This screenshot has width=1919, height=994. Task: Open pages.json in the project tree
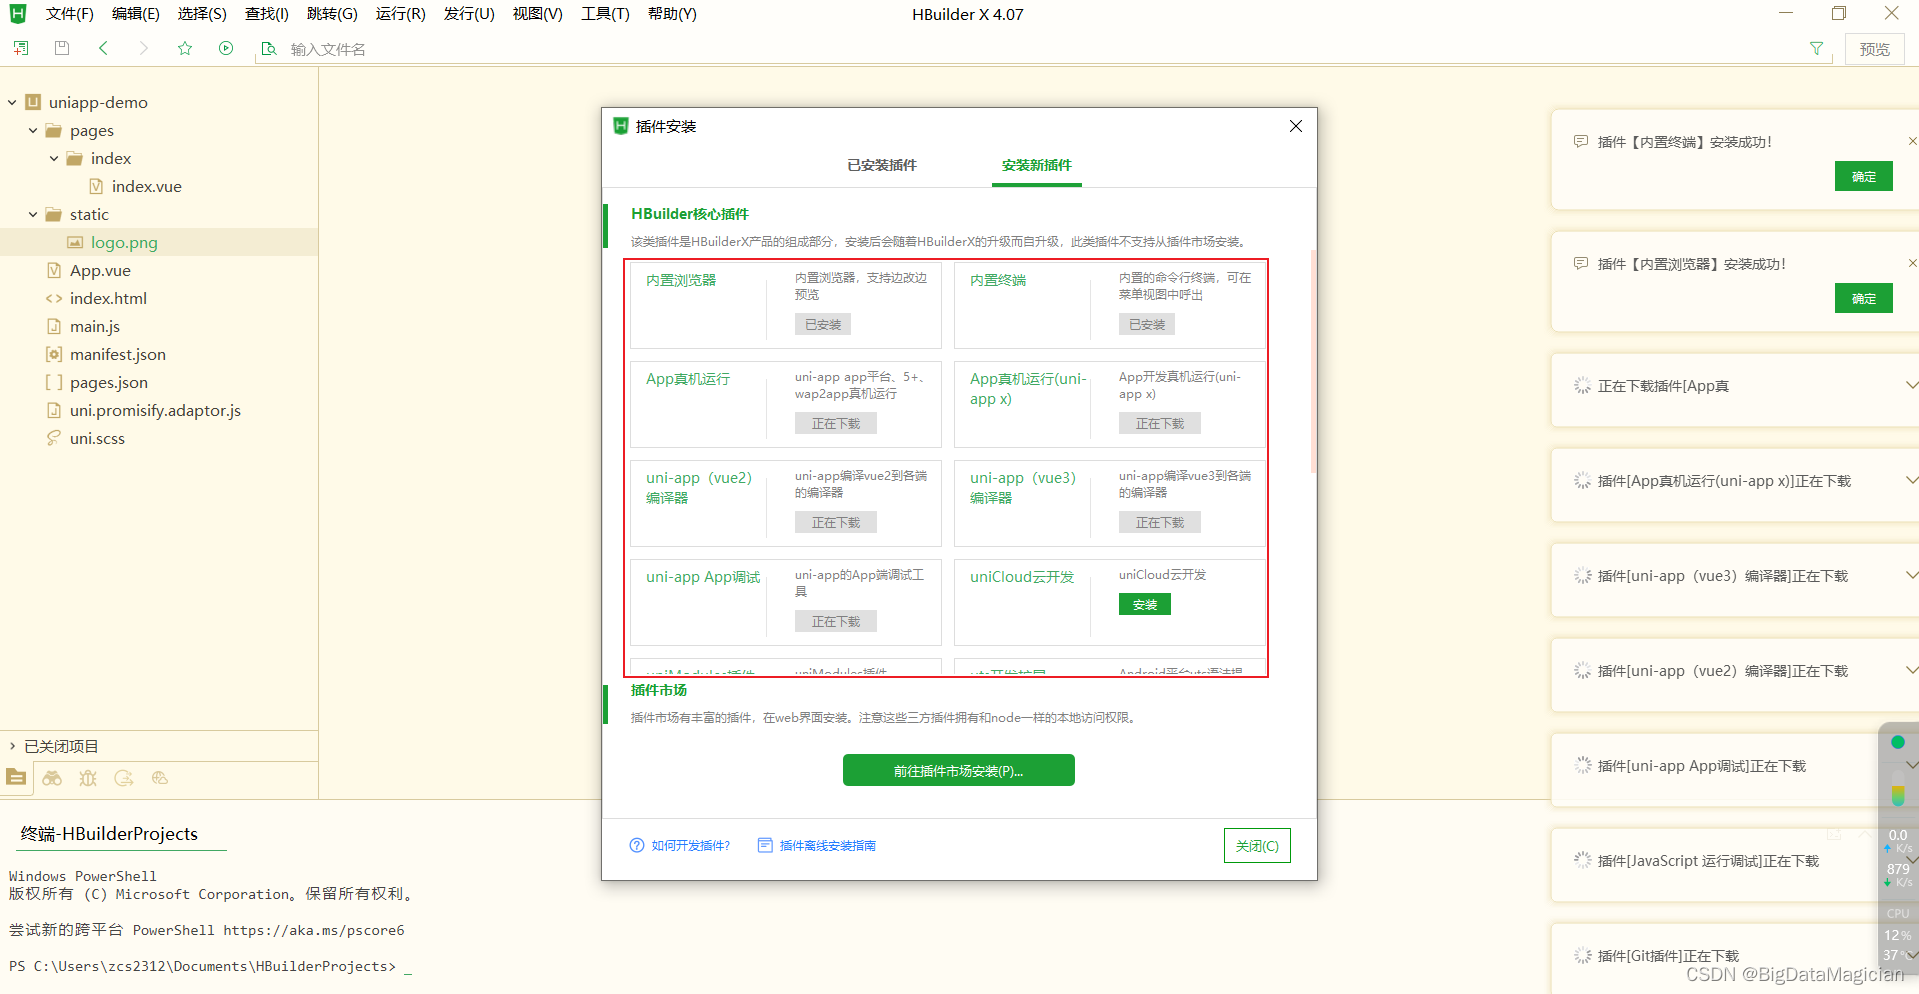(109, 382)
